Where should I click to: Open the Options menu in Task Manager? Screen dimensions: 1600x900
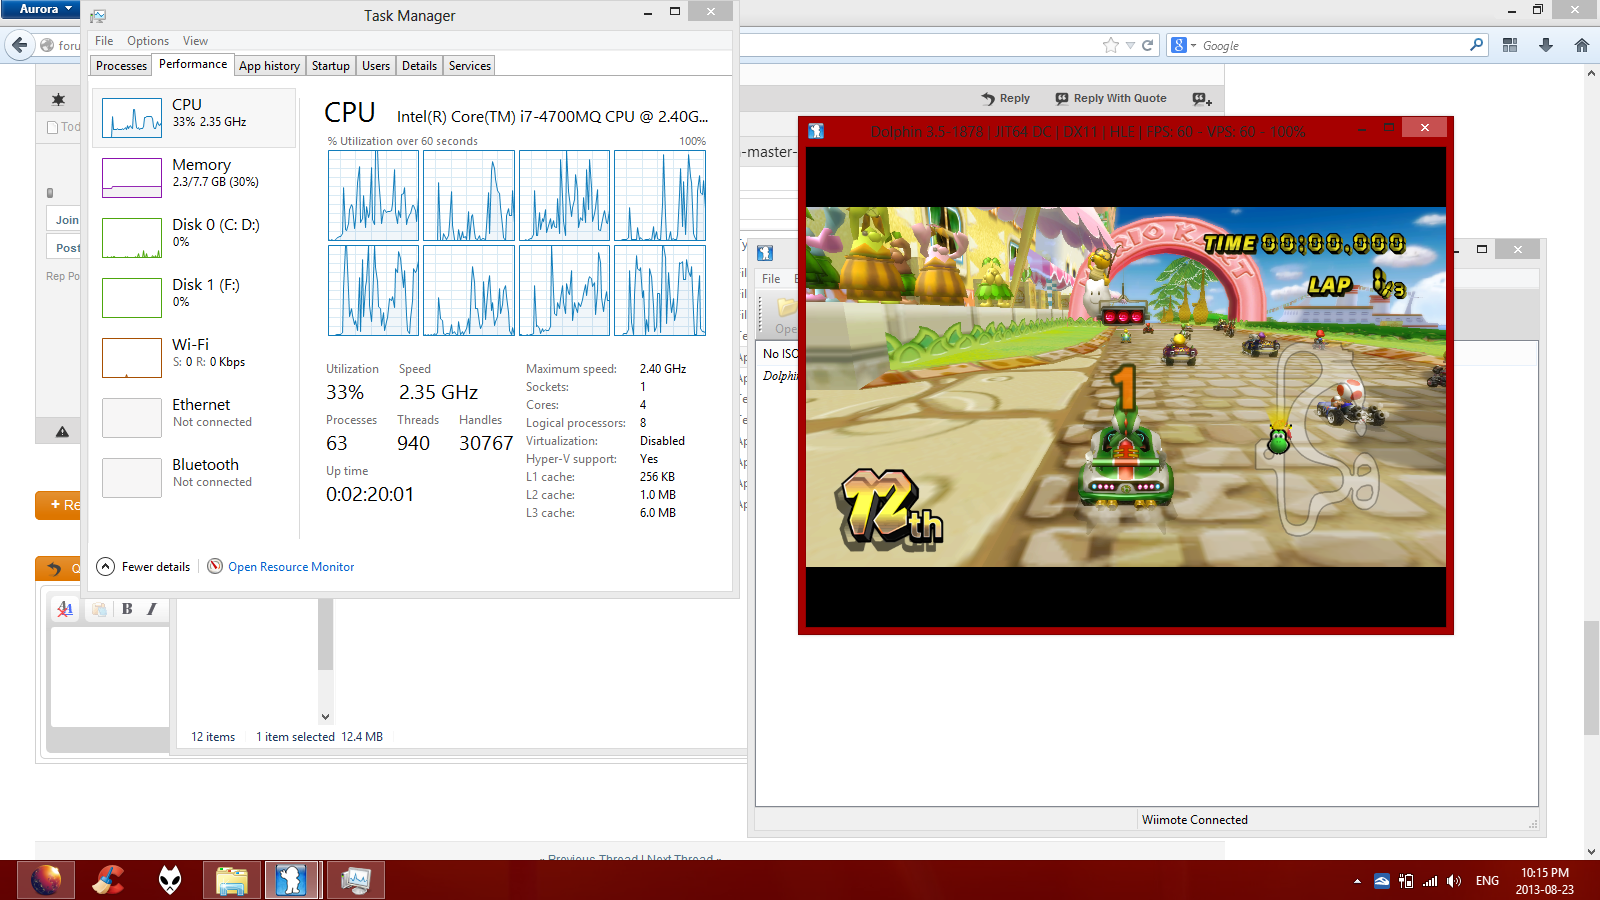(x=148, y=41)
